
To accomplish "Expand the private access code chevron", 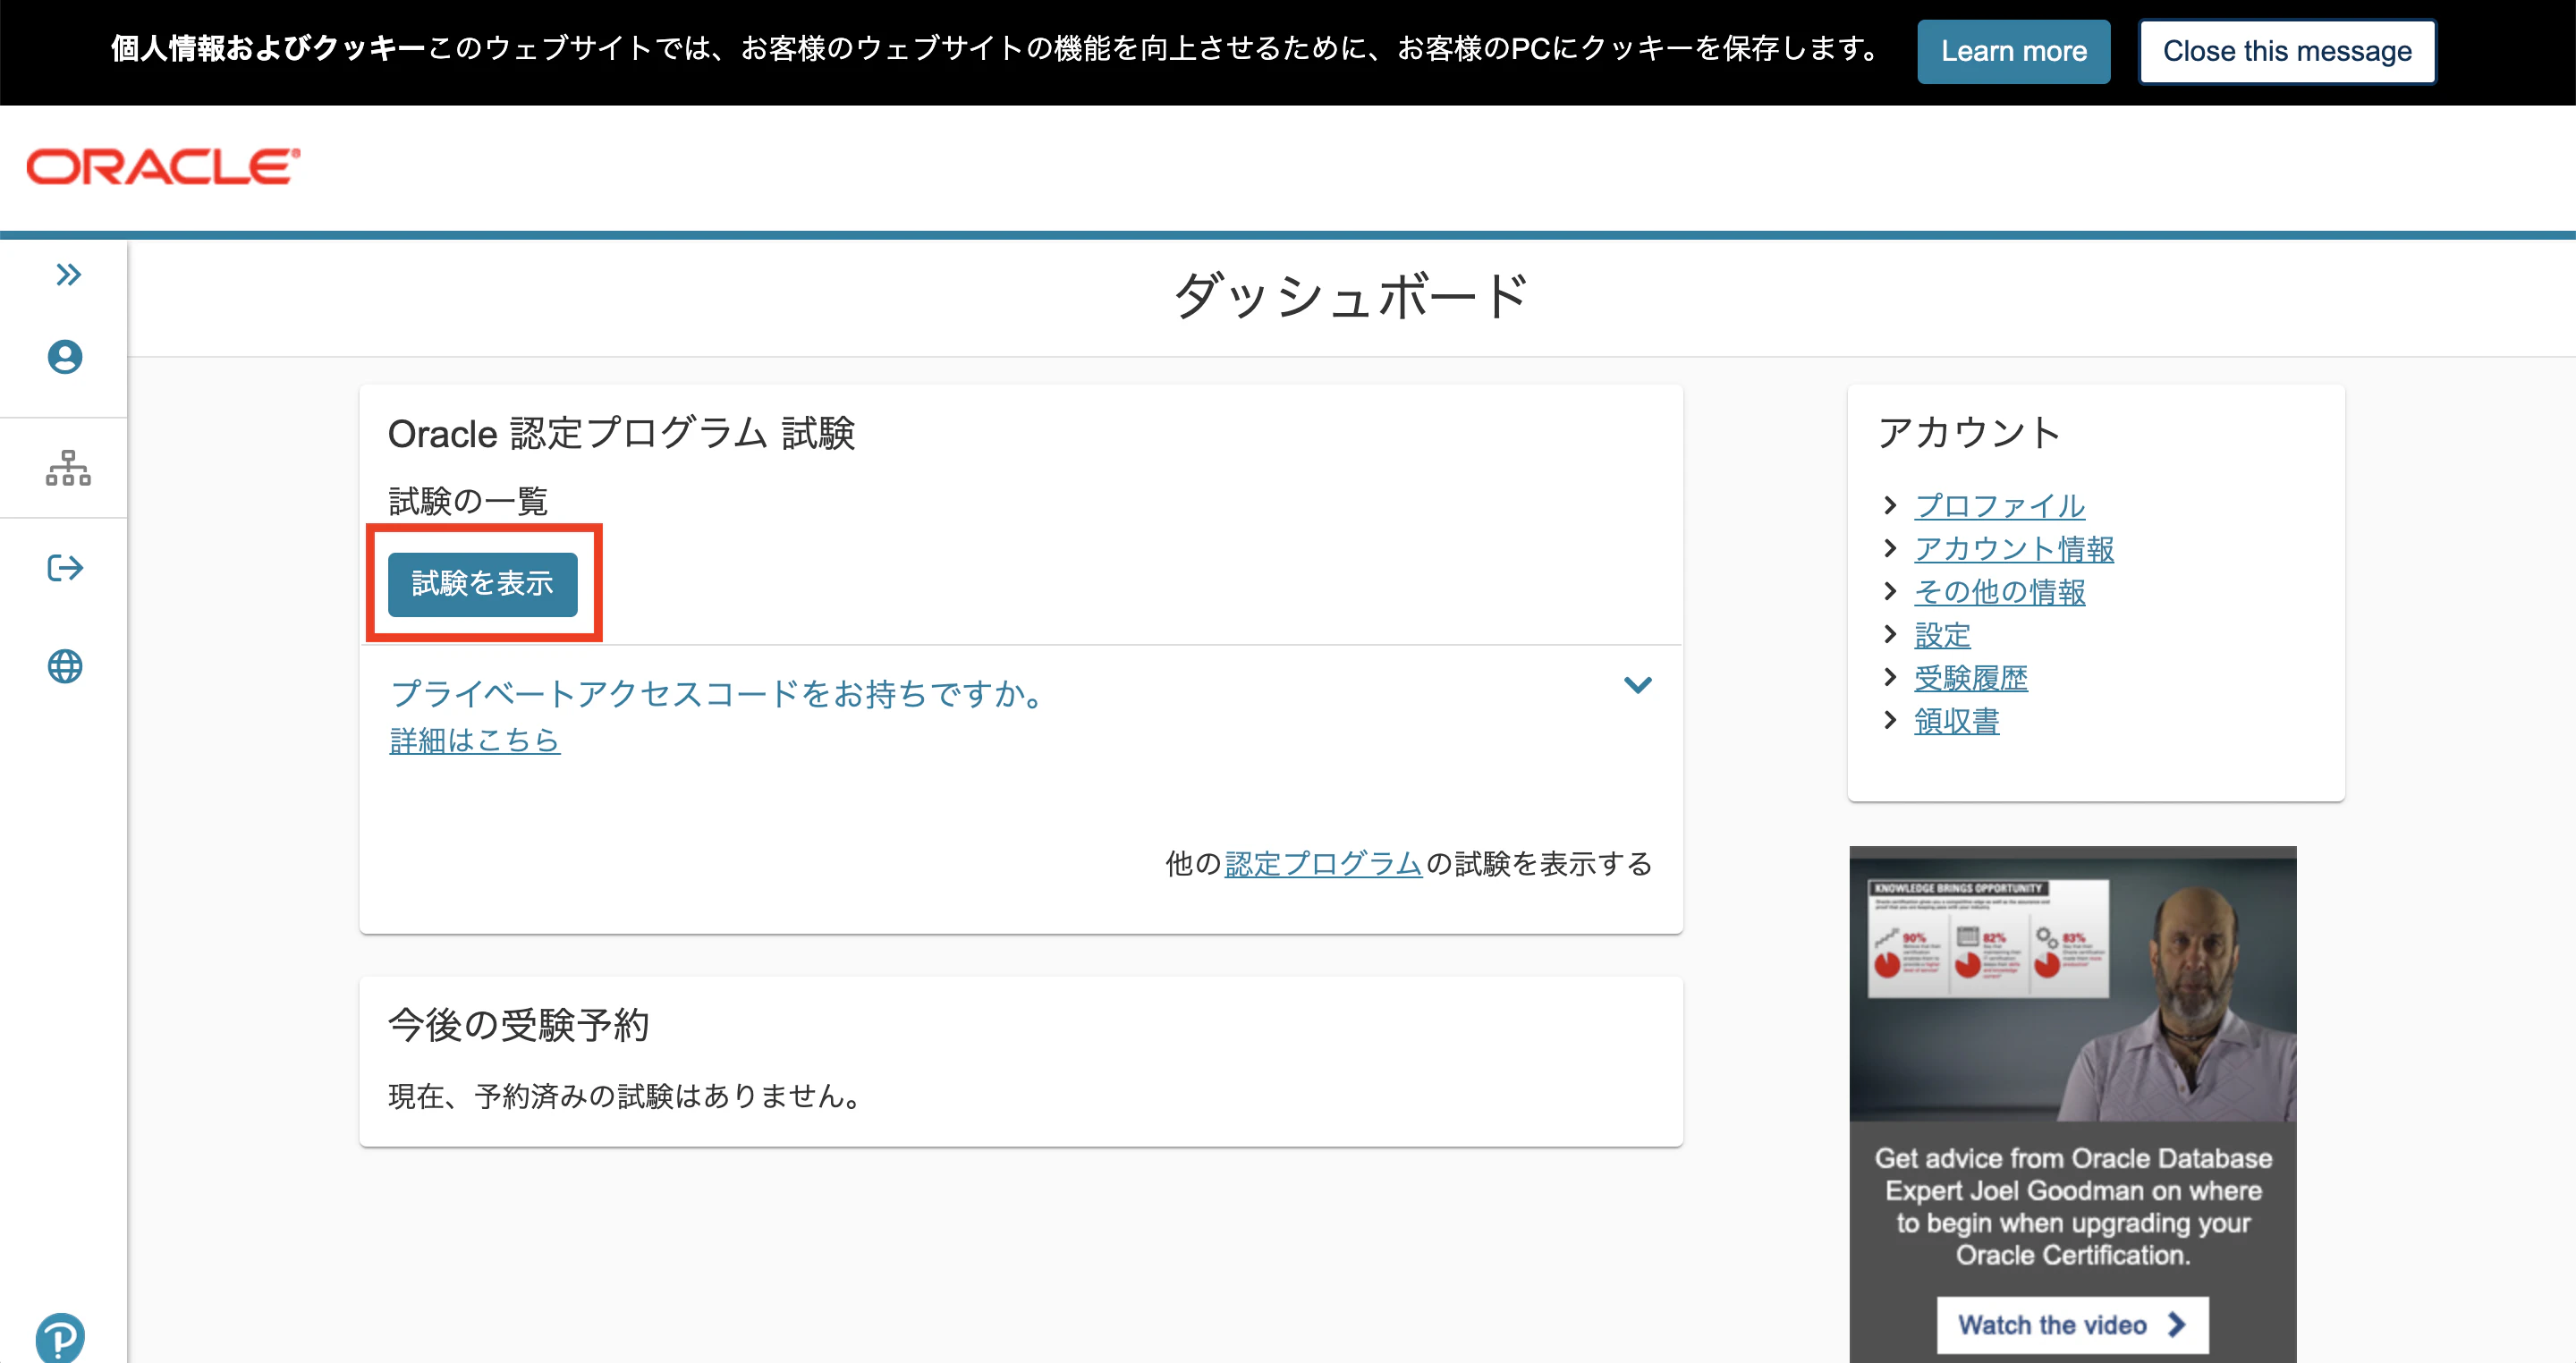I will click(x=1637, y=685).
